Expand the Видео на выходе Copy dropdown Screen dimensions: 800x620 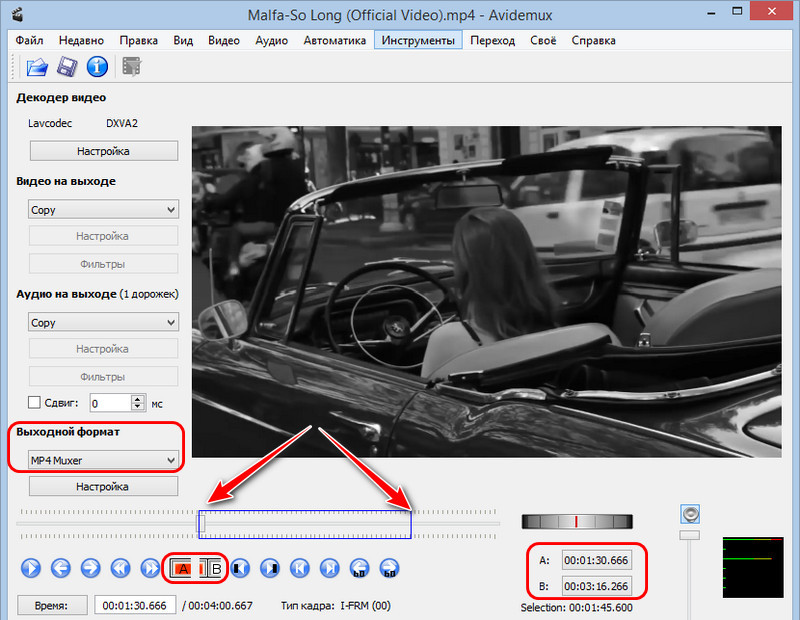click(103, 210)
